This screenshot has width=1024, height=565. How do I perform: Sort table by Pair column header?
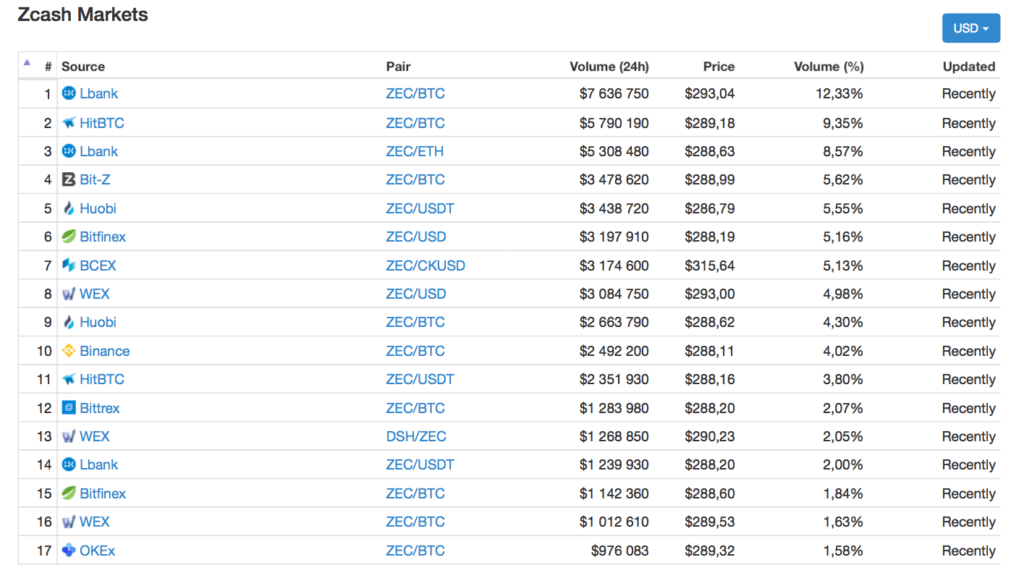tap(398, 67)
